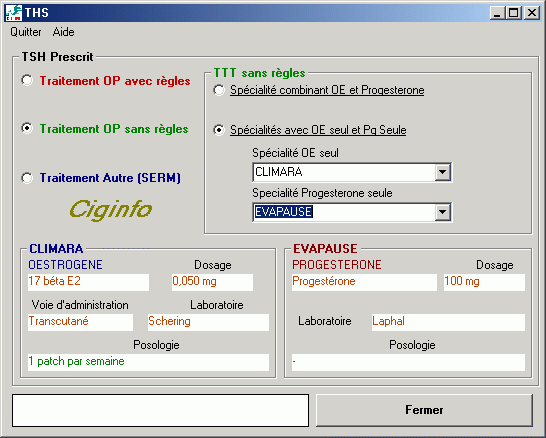Viewport: 546px width, 438px height.
Task: Open the Aide menu
Action: pos(63,32)
